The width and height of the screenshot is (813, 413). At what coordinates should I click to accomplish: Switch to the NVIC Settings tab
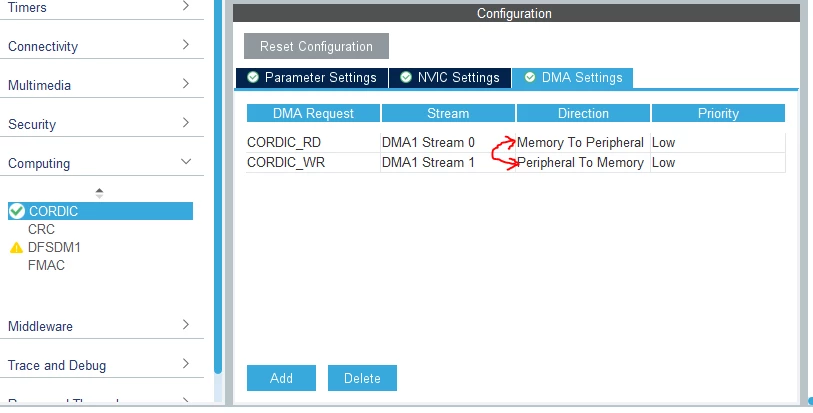pyautogui.click(x=450, y=78)
